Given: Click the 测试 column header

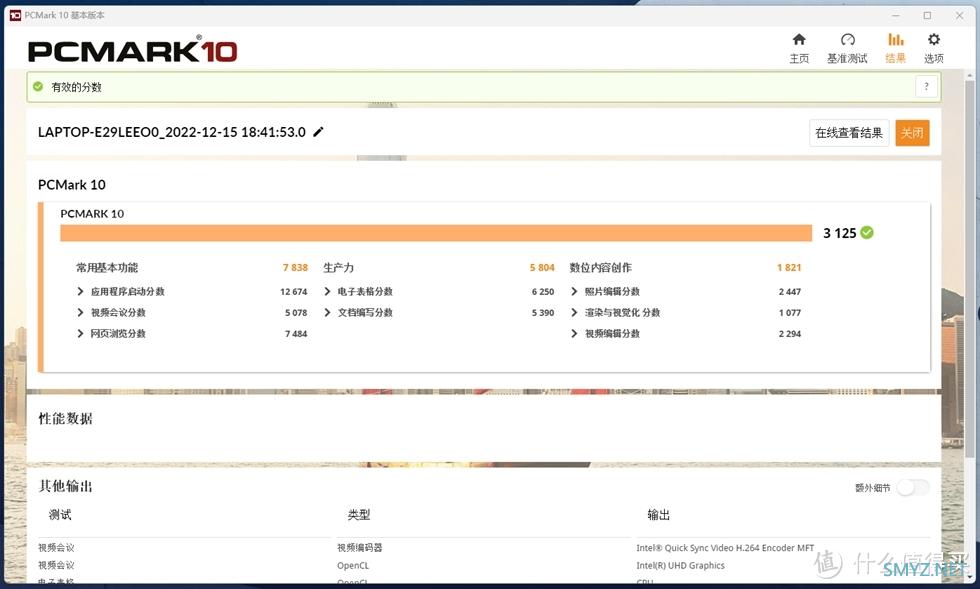Looking at the screenshot, I should coord(60,515).
